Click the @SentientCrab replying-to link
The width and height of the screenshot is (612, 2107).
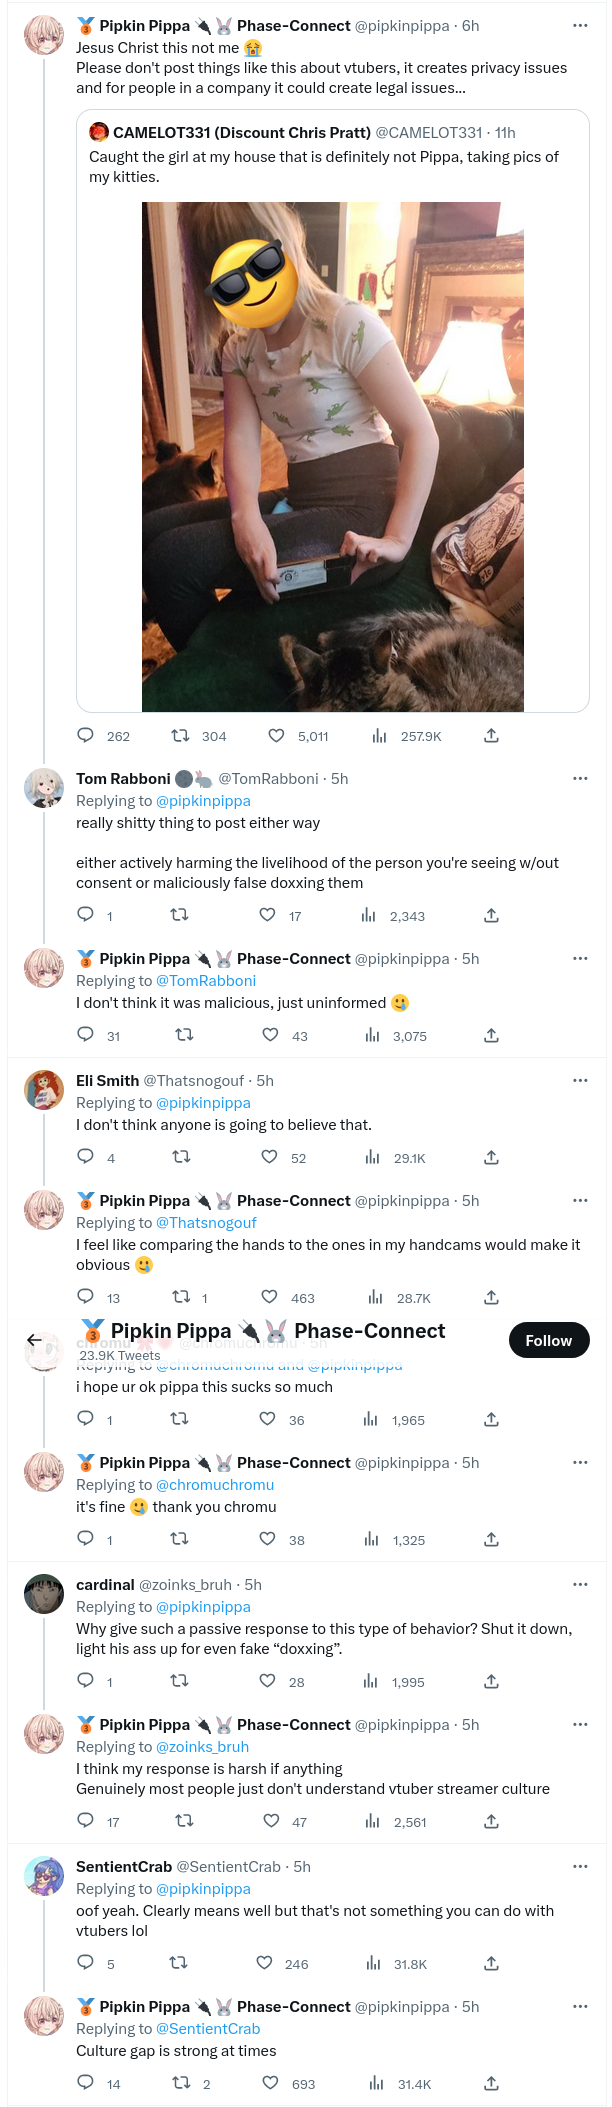click(x=208, y=2028)
